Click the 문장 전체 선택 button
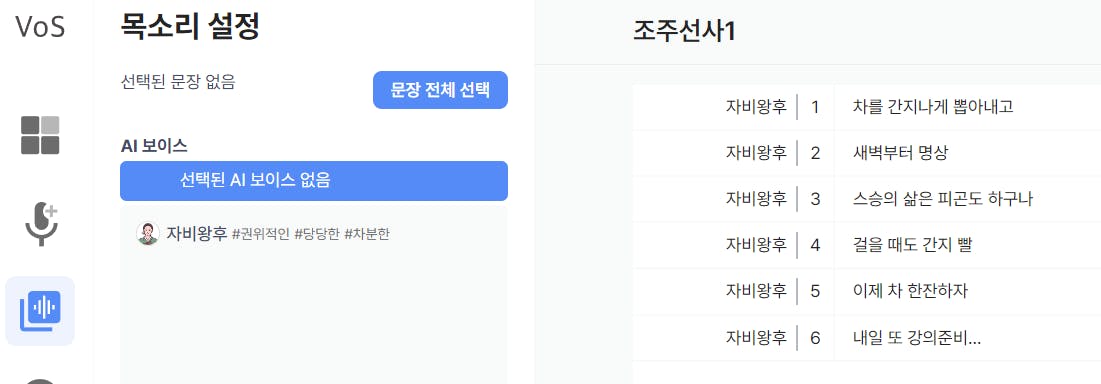This screenshot has width=1101, height=384. pos(440,90)
